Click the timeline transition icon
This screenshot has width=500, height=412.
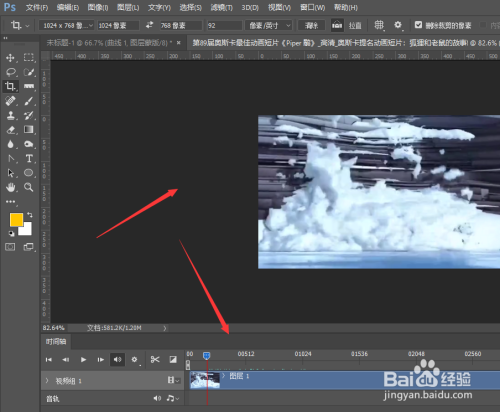[x=173, y=360]
